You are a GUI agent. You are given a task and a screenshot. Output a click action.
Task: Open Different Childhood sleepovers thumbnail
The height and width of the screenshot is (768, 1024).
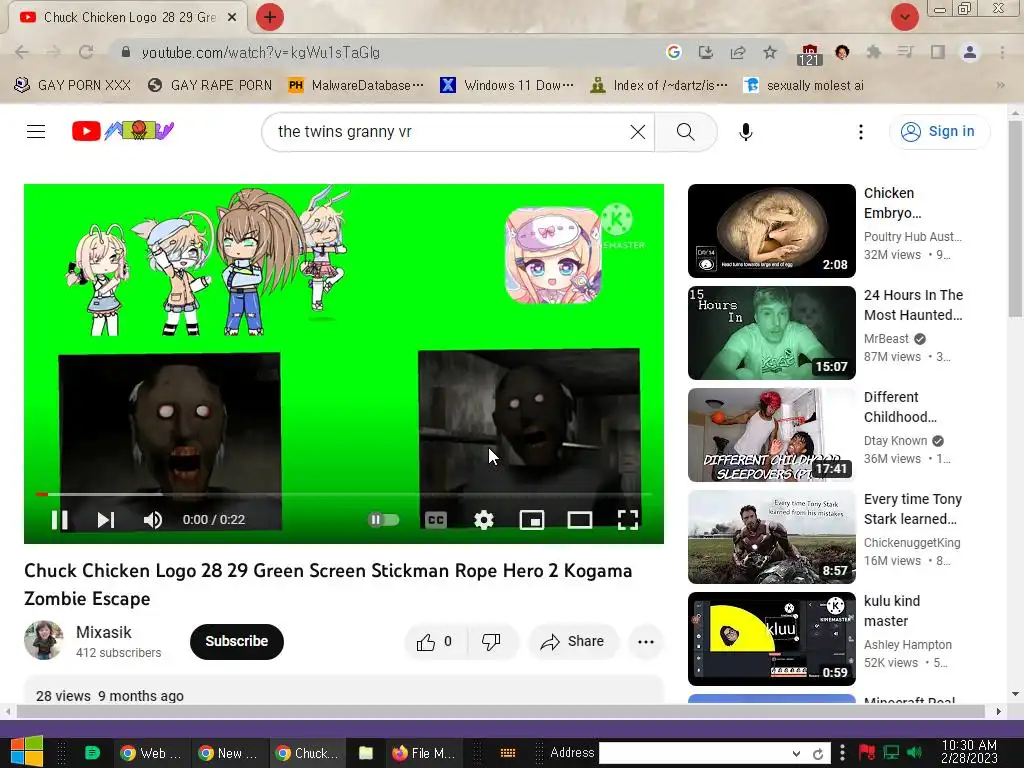771,434
